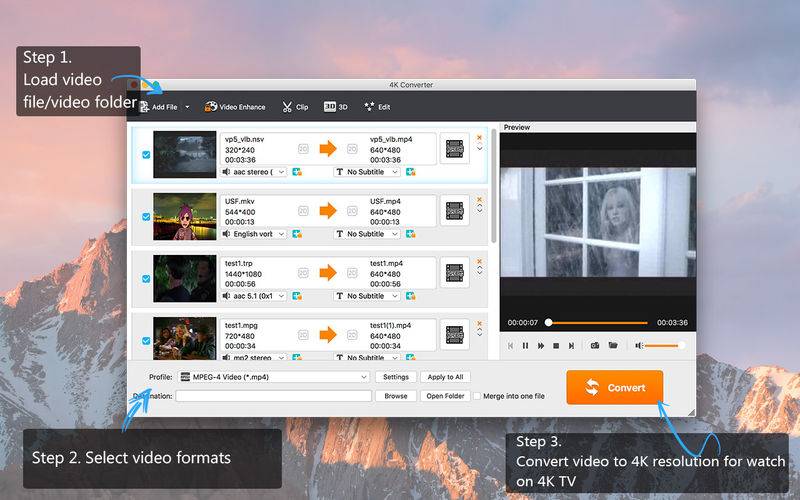This screenshot has height=500, width=800.
Task: Click the Browse destination button
Action: [396, 396]
